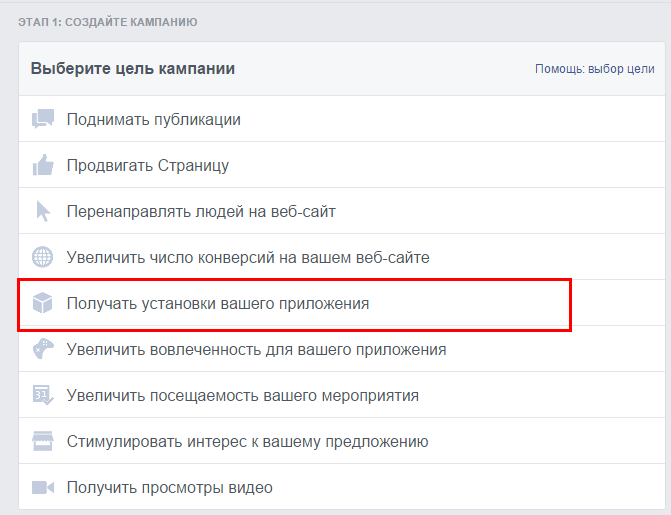This screenshot has width=671, height=515.
Task: Select Получать установки вашего приложения
Action: [341, 303]
